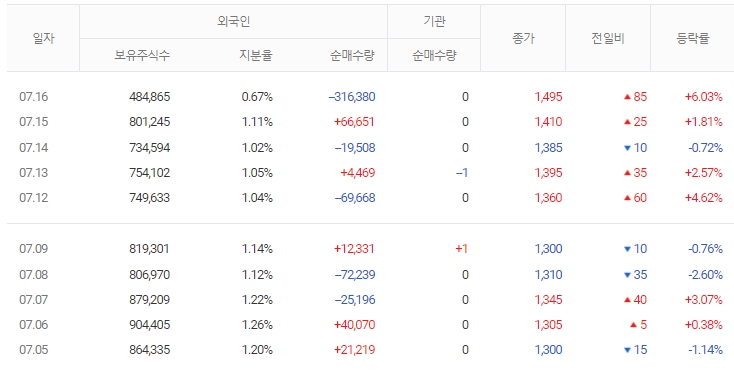Click the 0.67% ownership ratio
734x371 pixels.
(x=257, y=97)
